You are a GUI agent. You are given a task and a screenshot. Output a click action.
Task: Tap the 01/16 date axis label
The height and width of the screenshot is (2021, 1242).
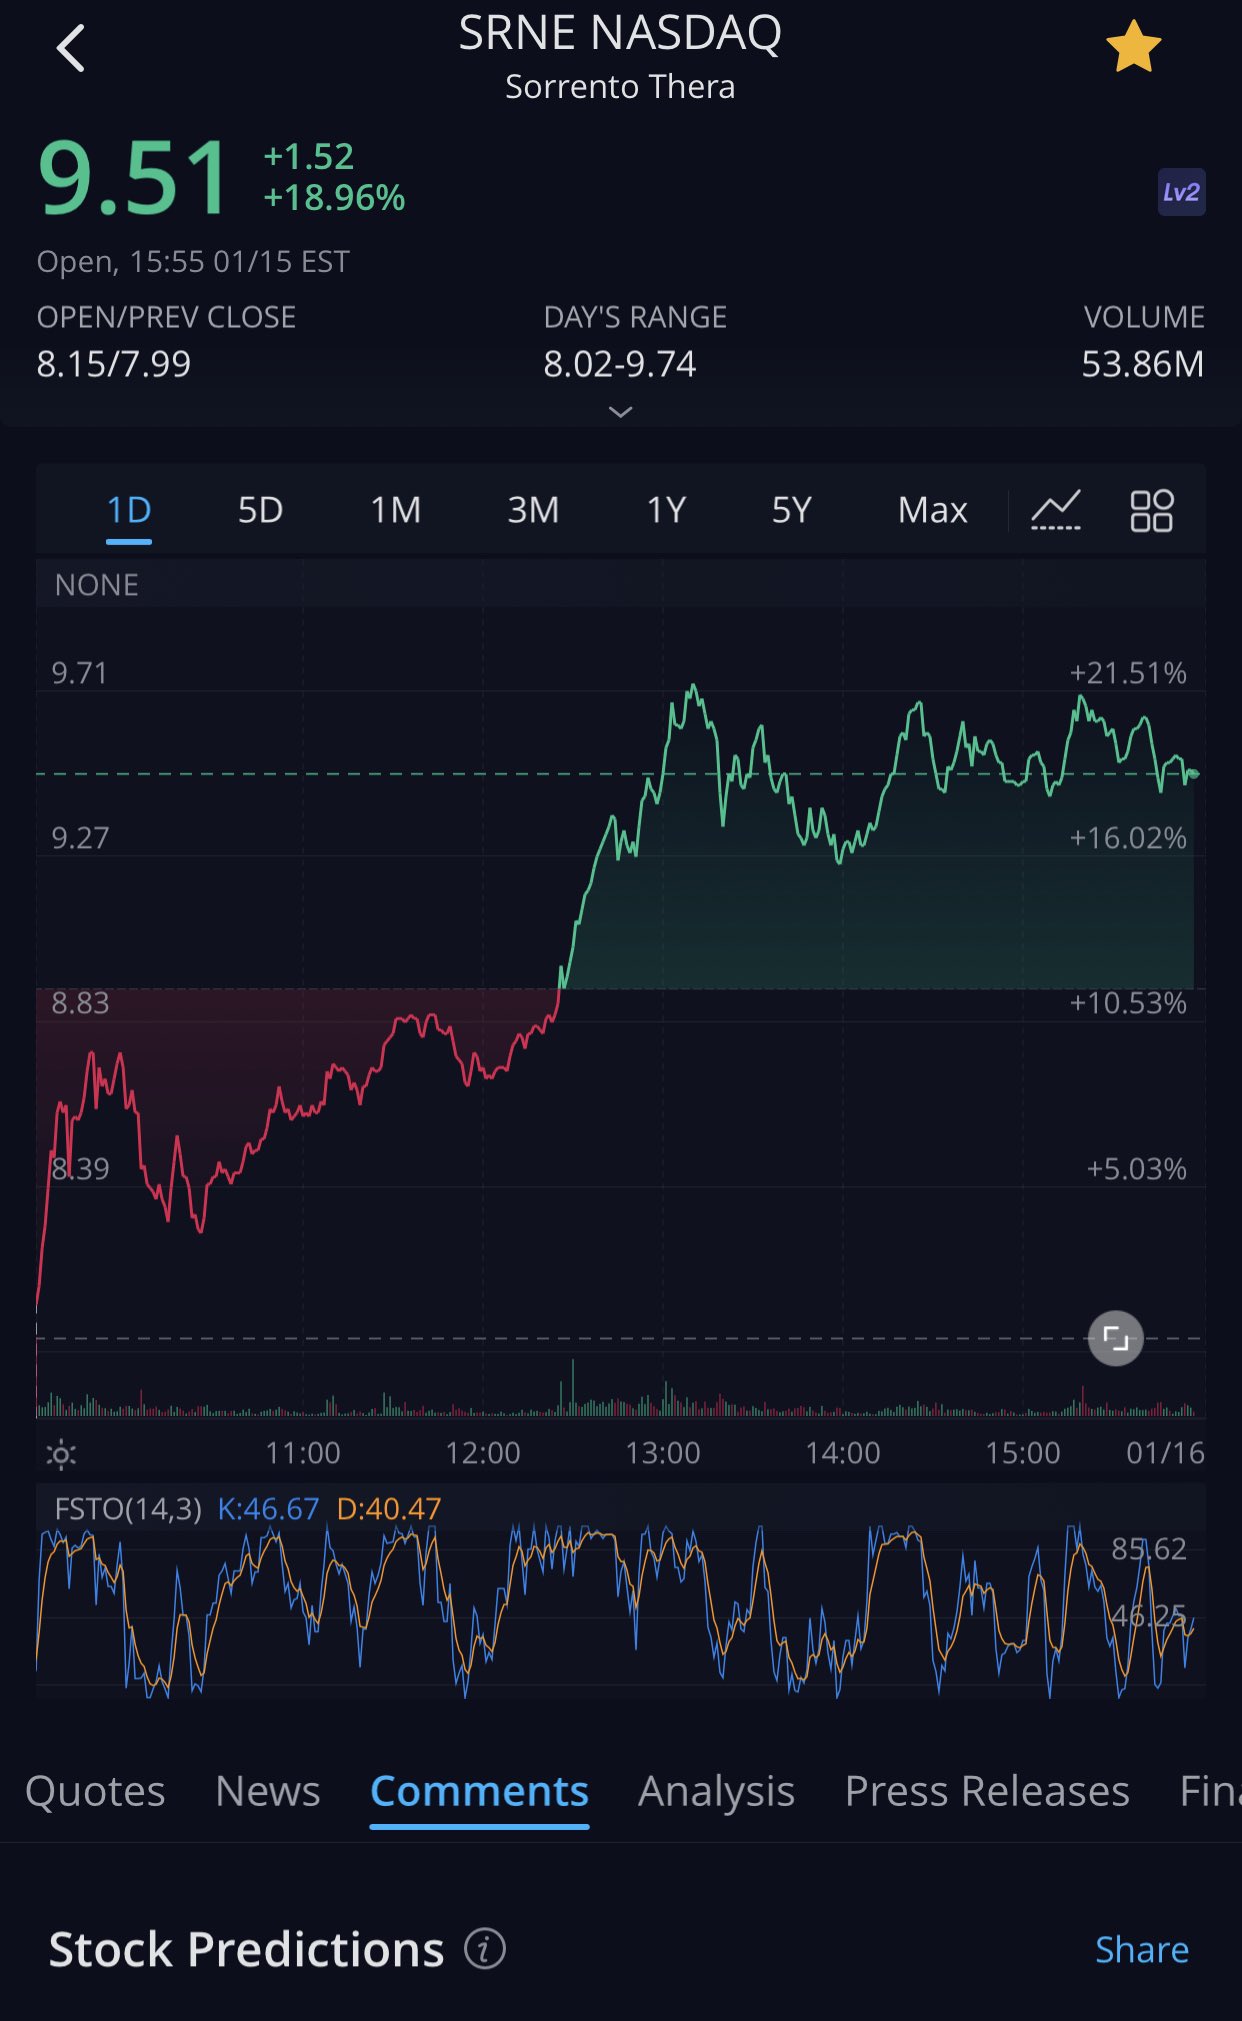coord(1165,1452)
